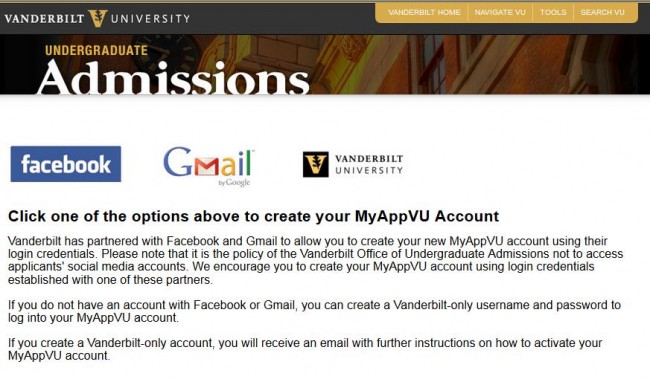
Task: Click the Facebook logo to sign up
Action: (66, 164)
